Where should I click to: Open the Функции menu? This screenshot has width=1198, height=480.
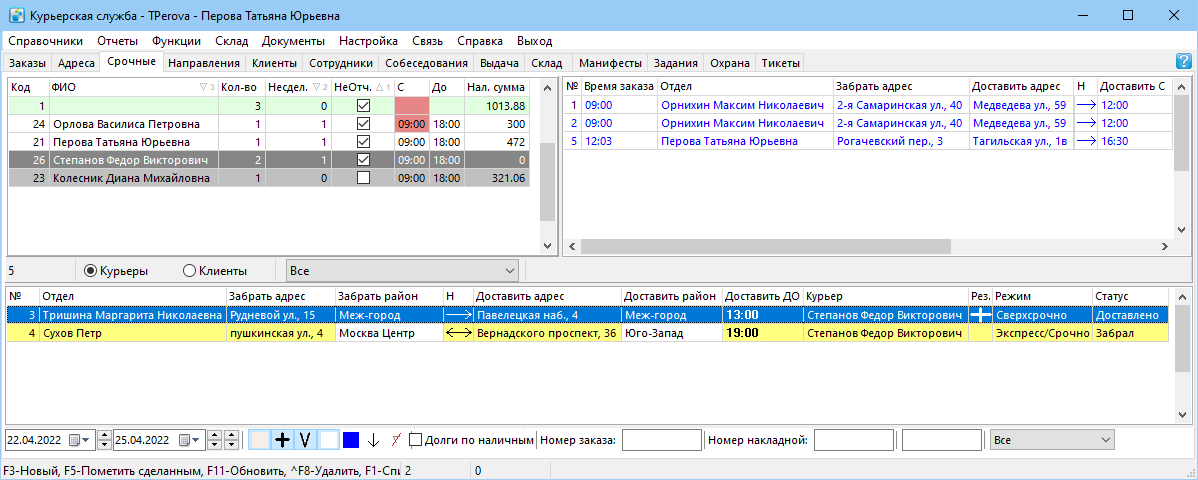pos(176,41)
